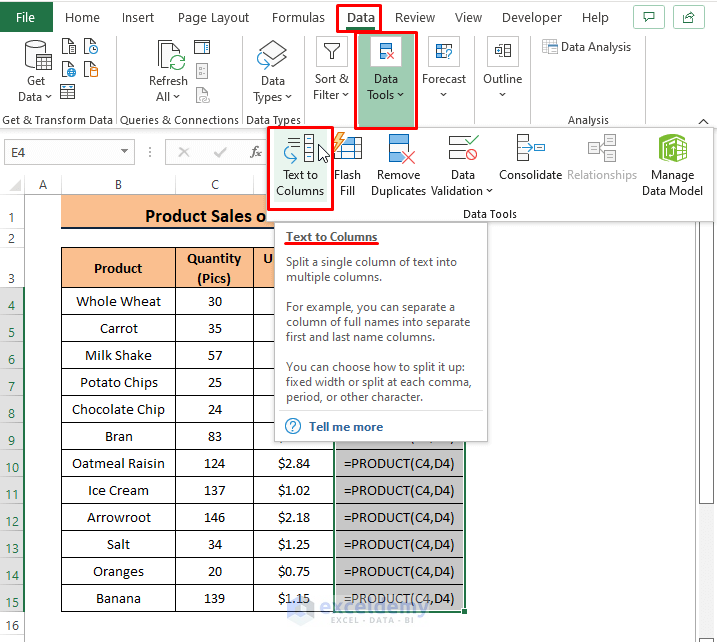Switch to the Formulas tab
The width and height of the screenshot is (717, 642).
pyautogui.click(x=298, y=18)
